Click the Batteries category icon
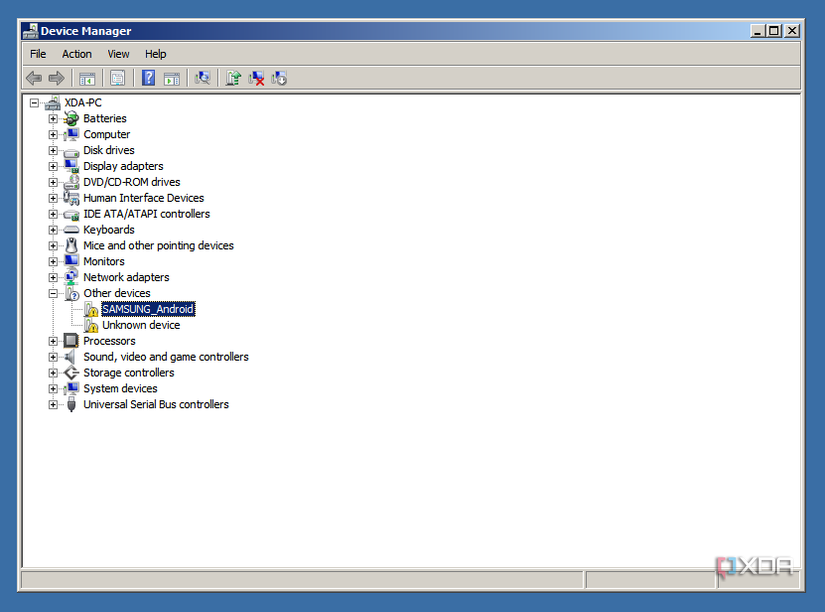Screen dimensions: 825x612 tap(71, 118)
